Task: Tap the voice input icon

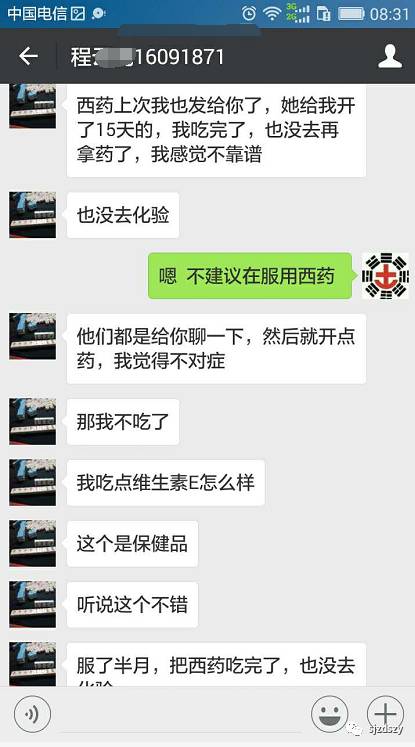Action: point(32,713)
